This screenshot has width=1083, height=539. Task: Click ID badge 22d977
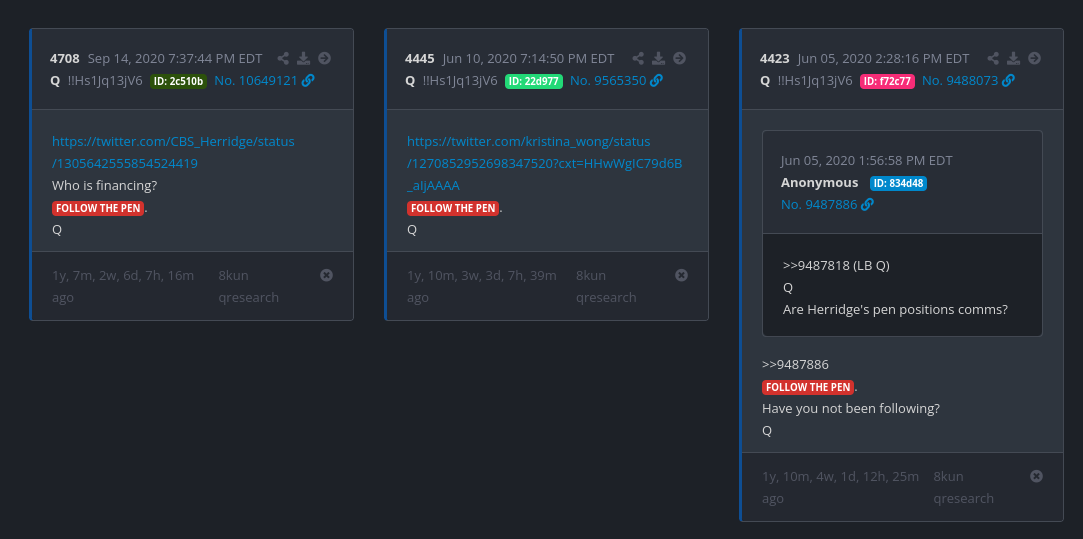point(534,82)
